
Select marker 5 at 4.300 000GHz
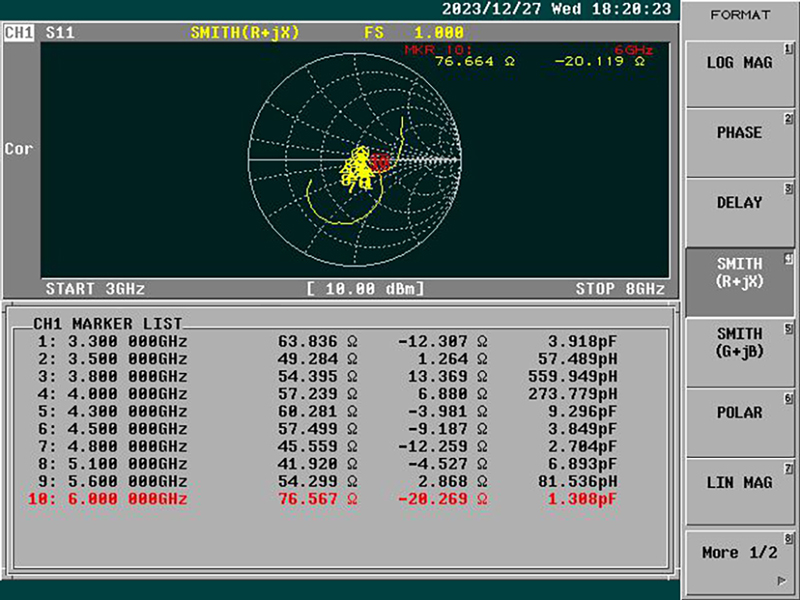coord(112,411)
